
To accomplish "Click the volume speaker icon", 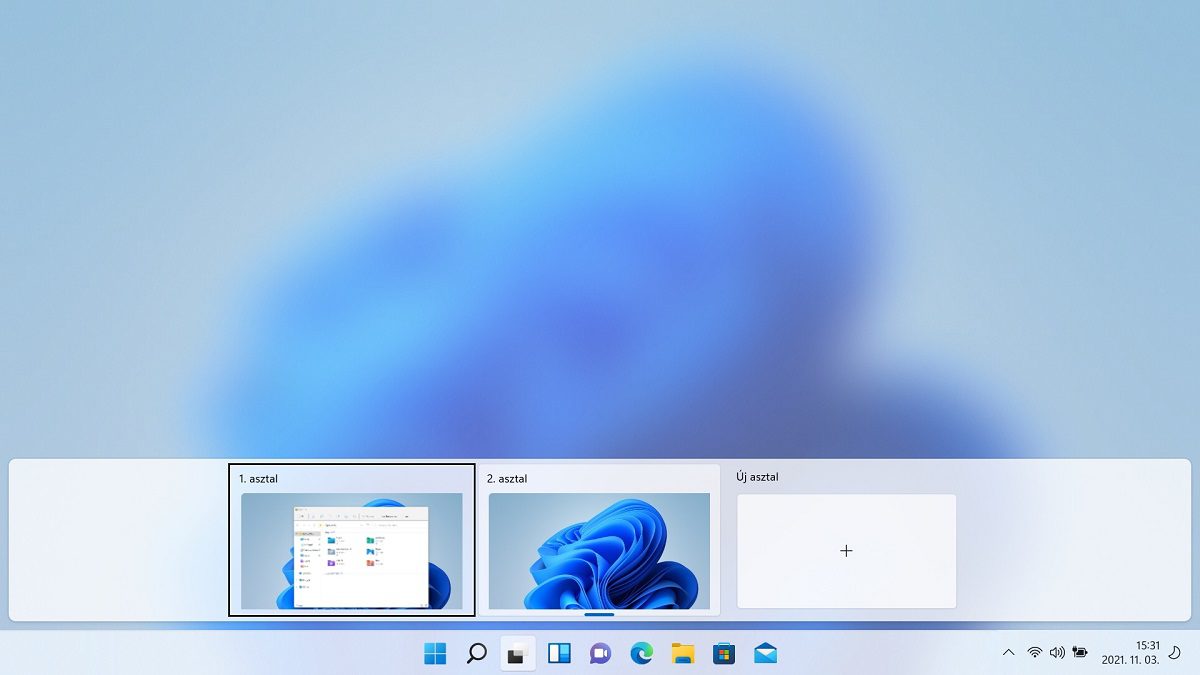I will [x=1057, y=653].
